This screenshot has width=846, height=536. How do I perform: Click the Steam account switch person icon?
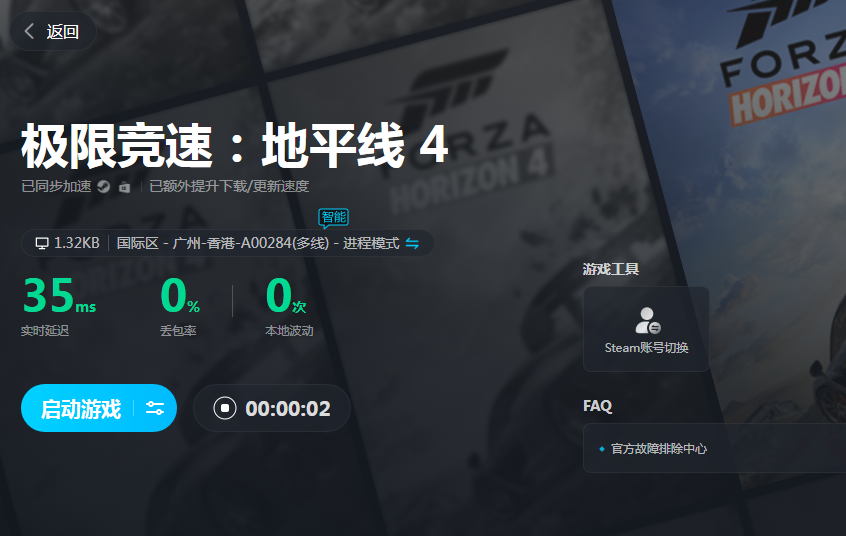coord(647,321)
